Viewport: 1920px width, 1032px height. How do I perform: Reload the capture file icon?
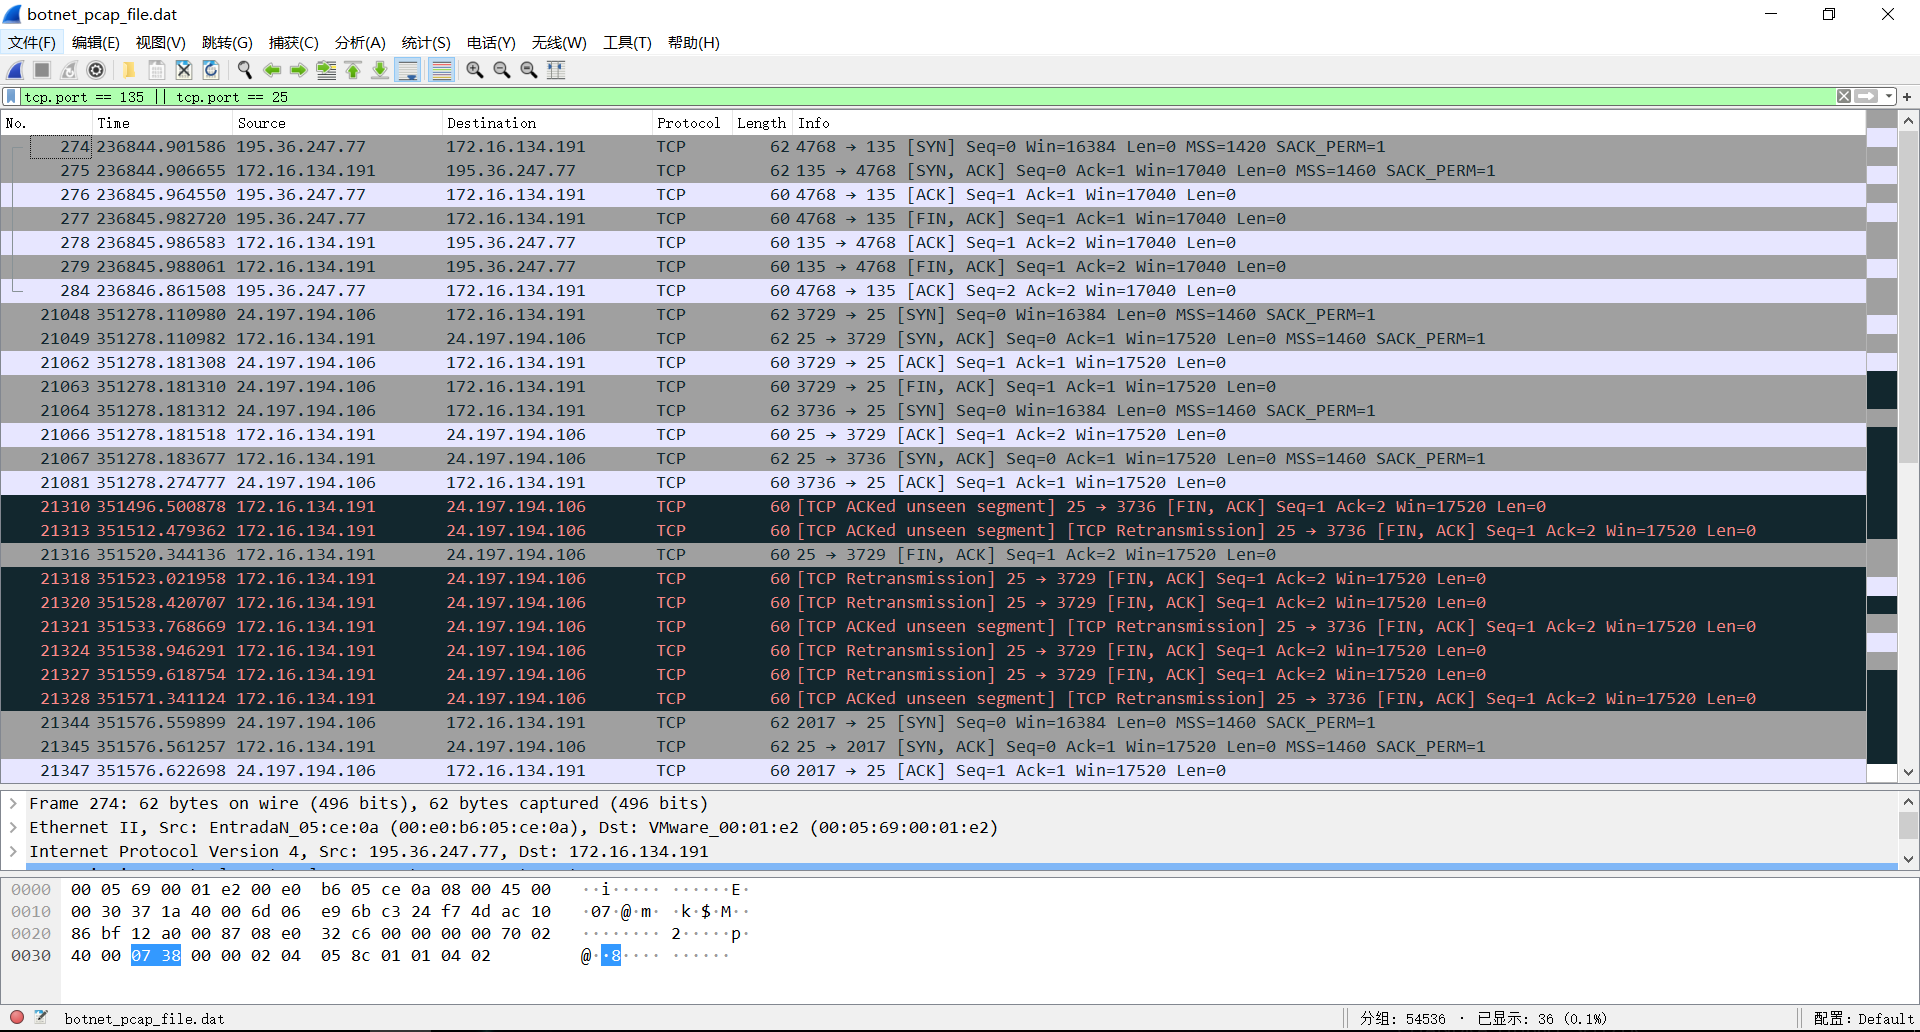coord(211,70)
